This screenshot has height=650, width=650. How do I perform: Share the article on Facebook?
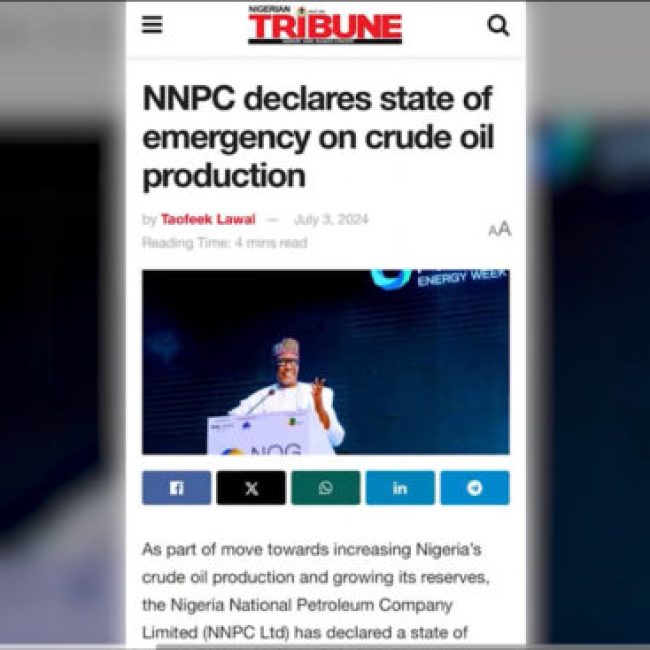176,488
